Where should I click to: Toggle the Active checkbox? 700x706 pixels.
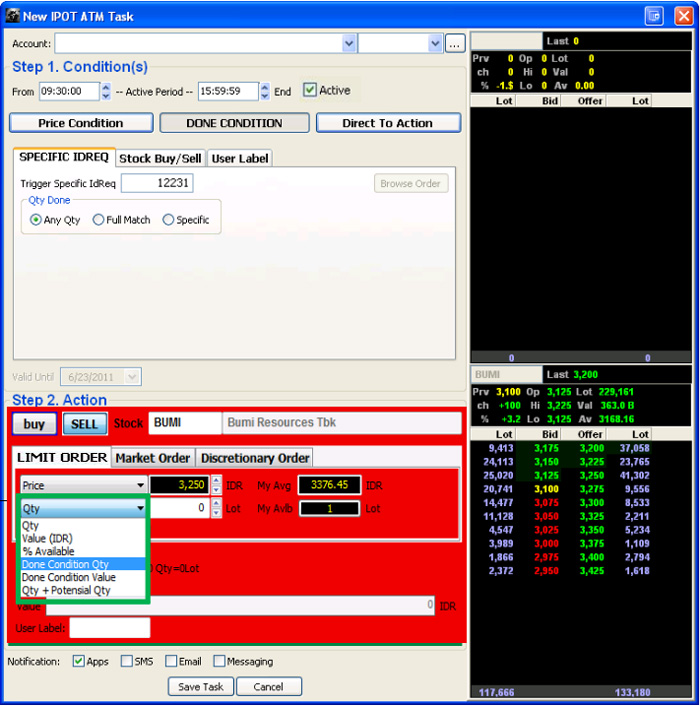click(310, 90)
